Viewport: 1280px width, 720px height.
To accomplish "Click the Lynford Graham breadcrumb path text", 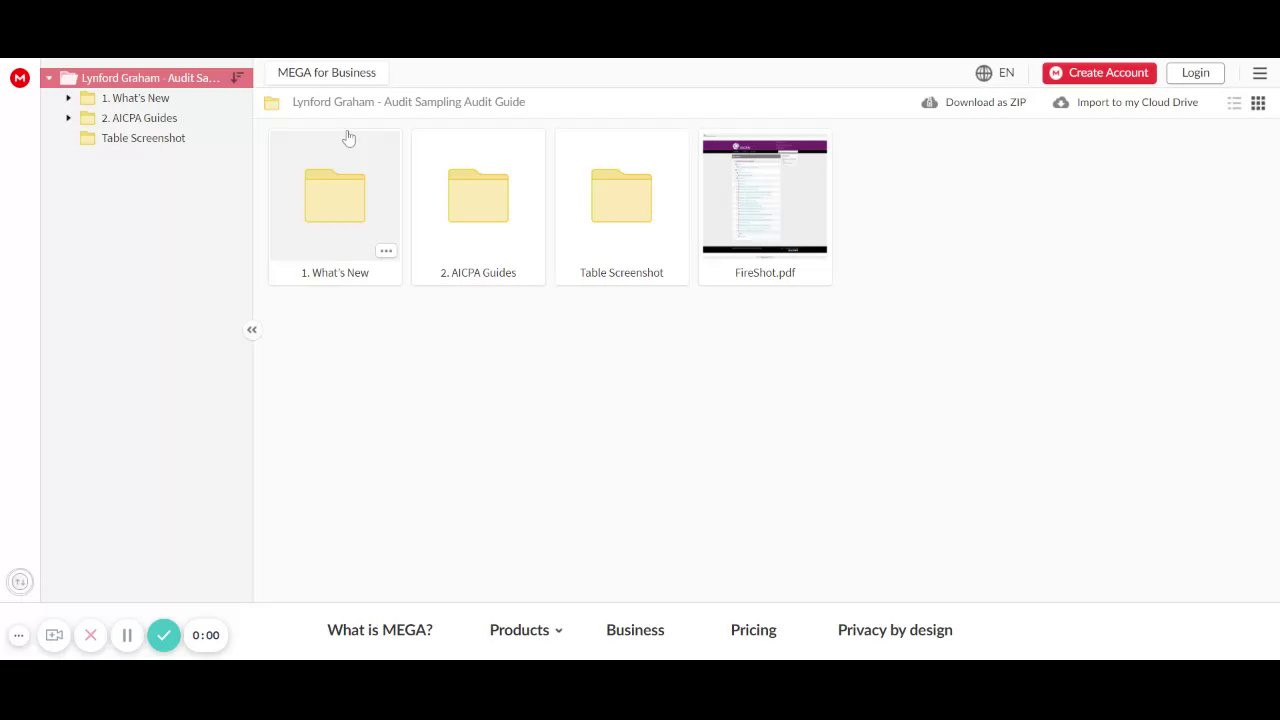I will (x=408, y=102).
